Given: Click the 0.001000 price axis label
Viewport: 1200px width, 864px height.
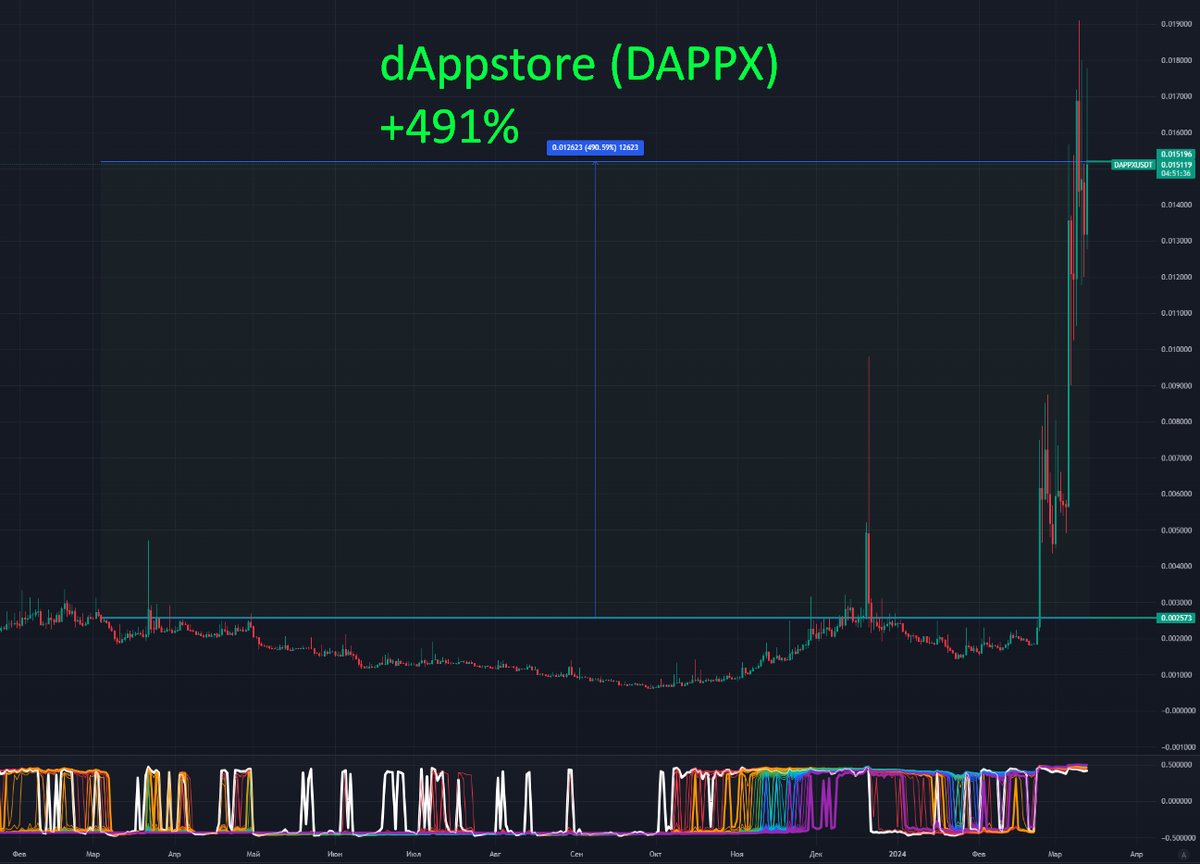Looking at the screenshot, I should click(x=1177, y=675).
